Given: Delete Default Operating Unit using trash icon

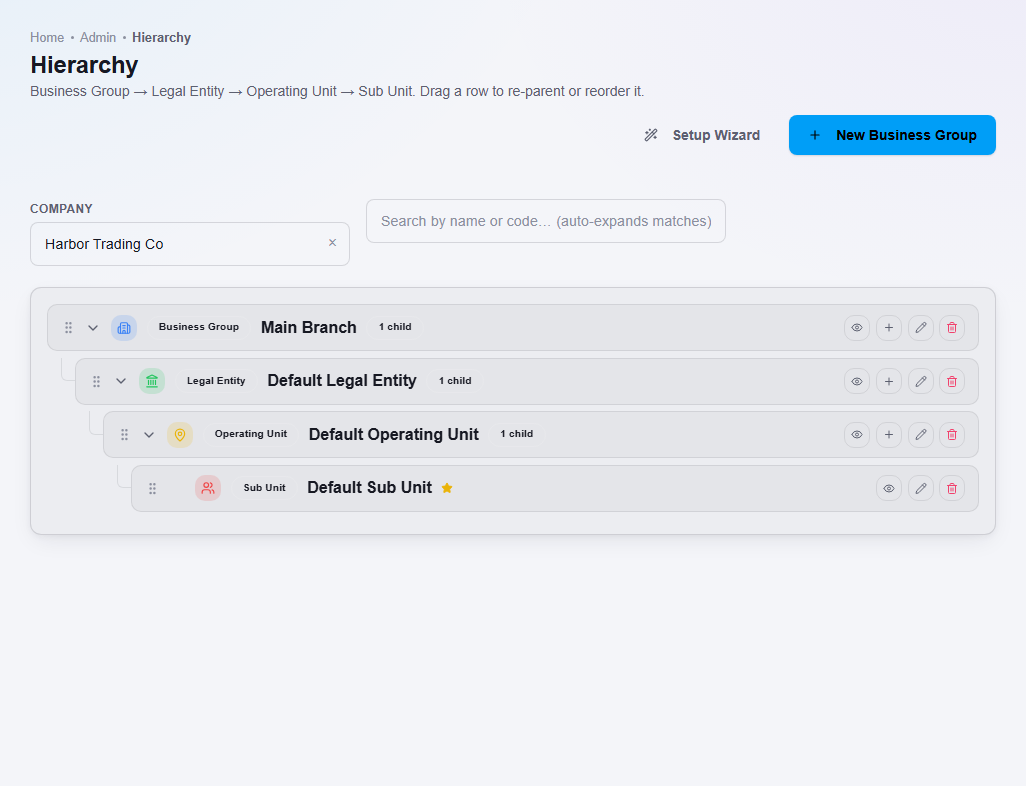Looking at the screenshot, I should (x=952, y=435).
